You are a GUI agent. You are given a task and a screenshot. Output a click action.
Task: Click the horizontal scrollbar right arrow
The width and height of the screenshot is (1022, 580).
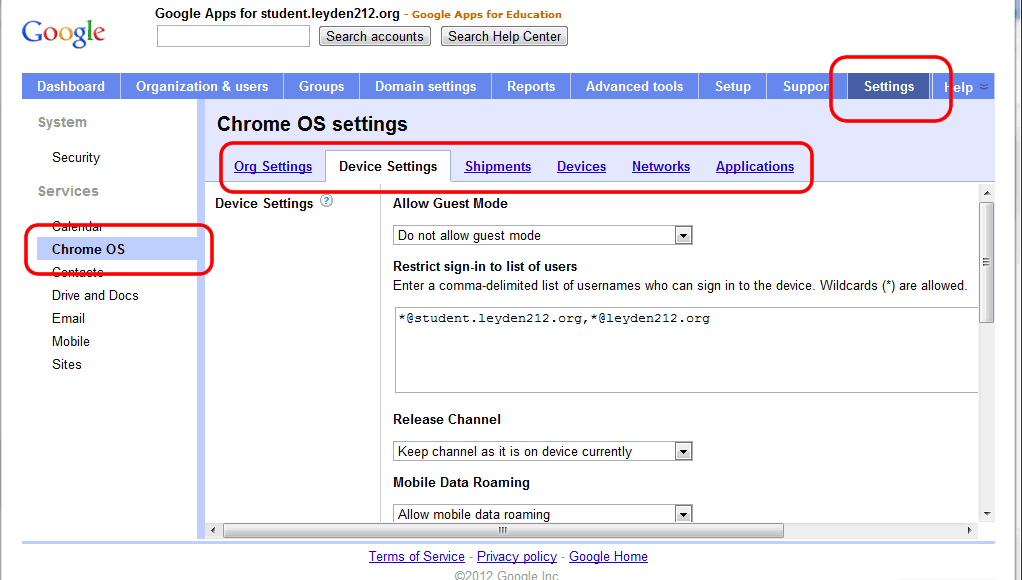(x=969, y=530)
